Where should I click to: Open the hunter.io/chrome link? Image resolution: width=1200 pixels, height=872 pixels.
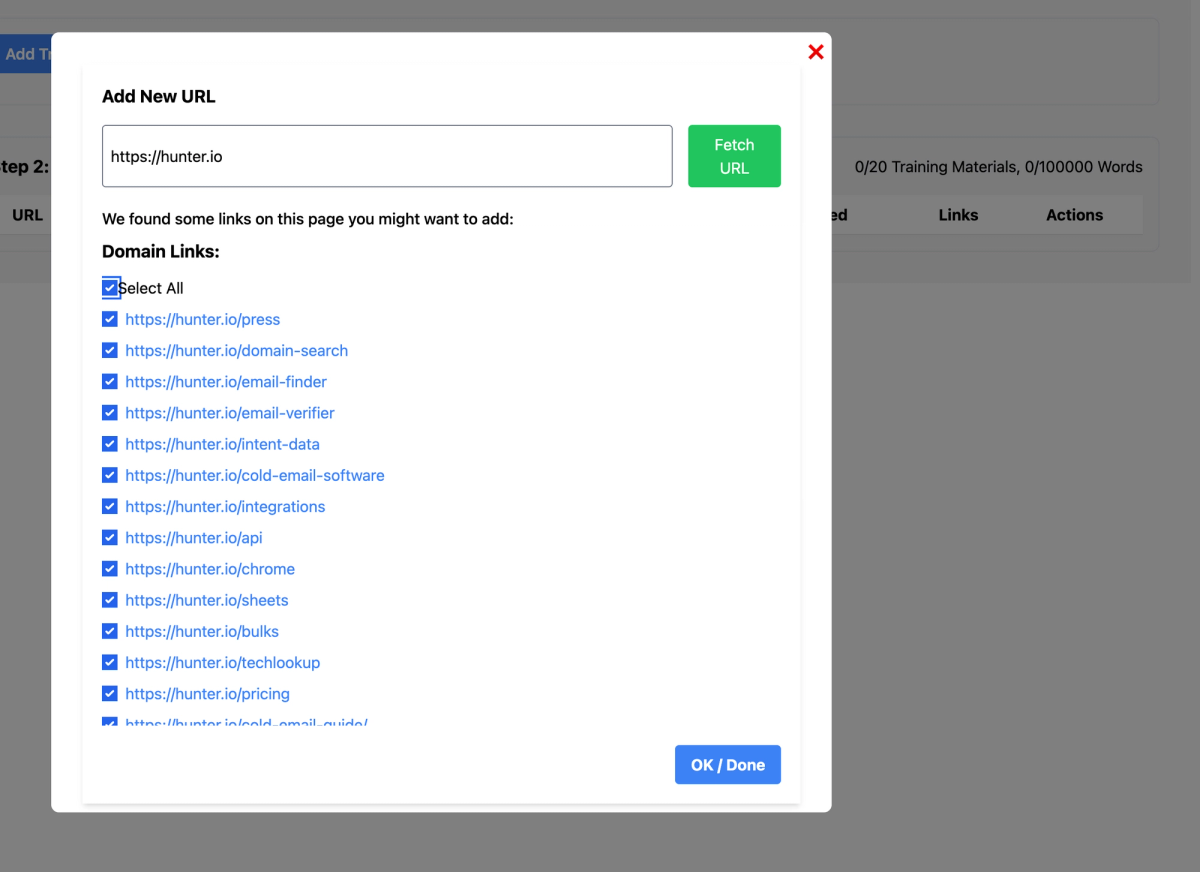tap(210, 569)
